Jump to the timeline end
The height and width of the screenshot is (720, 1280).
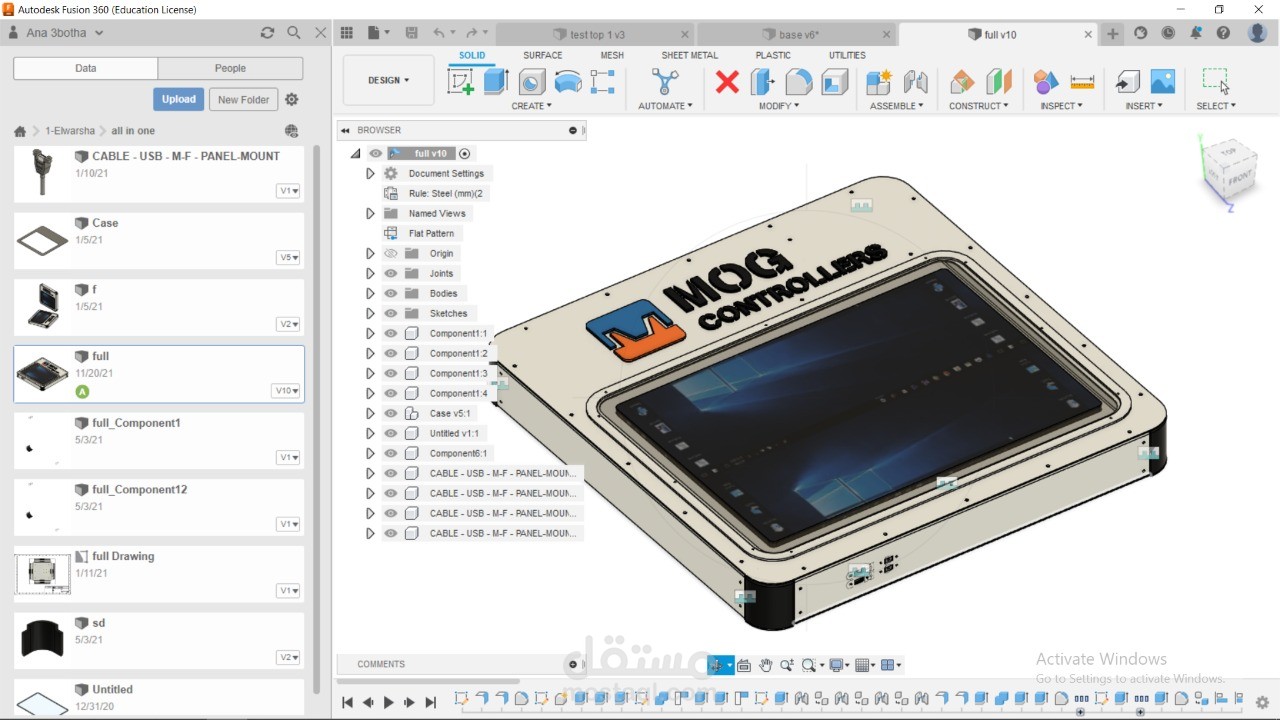pyautogui.click(x=431, y=703)
